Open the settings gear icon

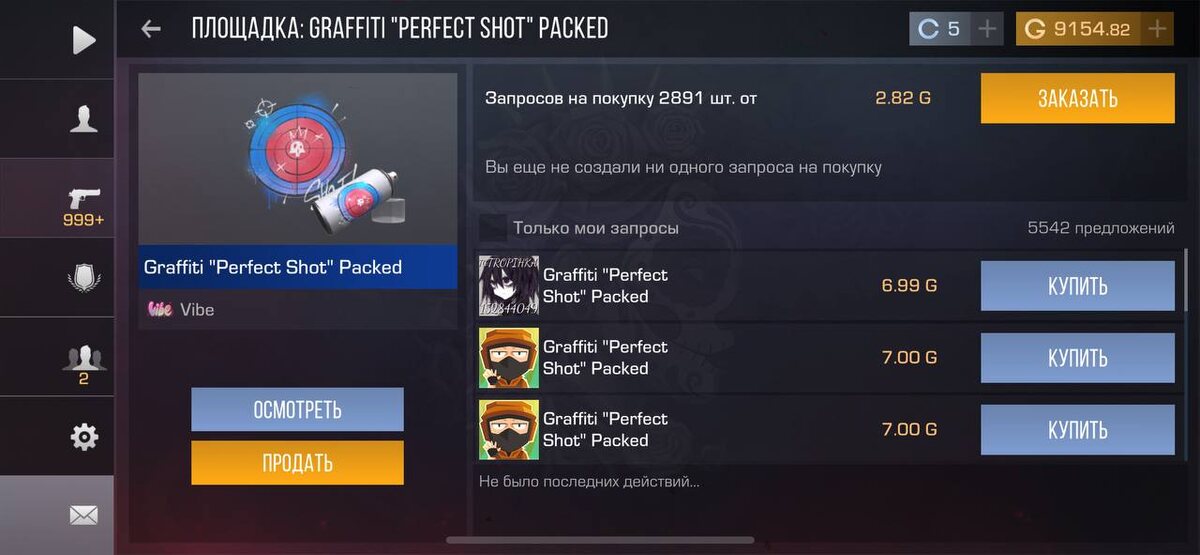[84, 436]
